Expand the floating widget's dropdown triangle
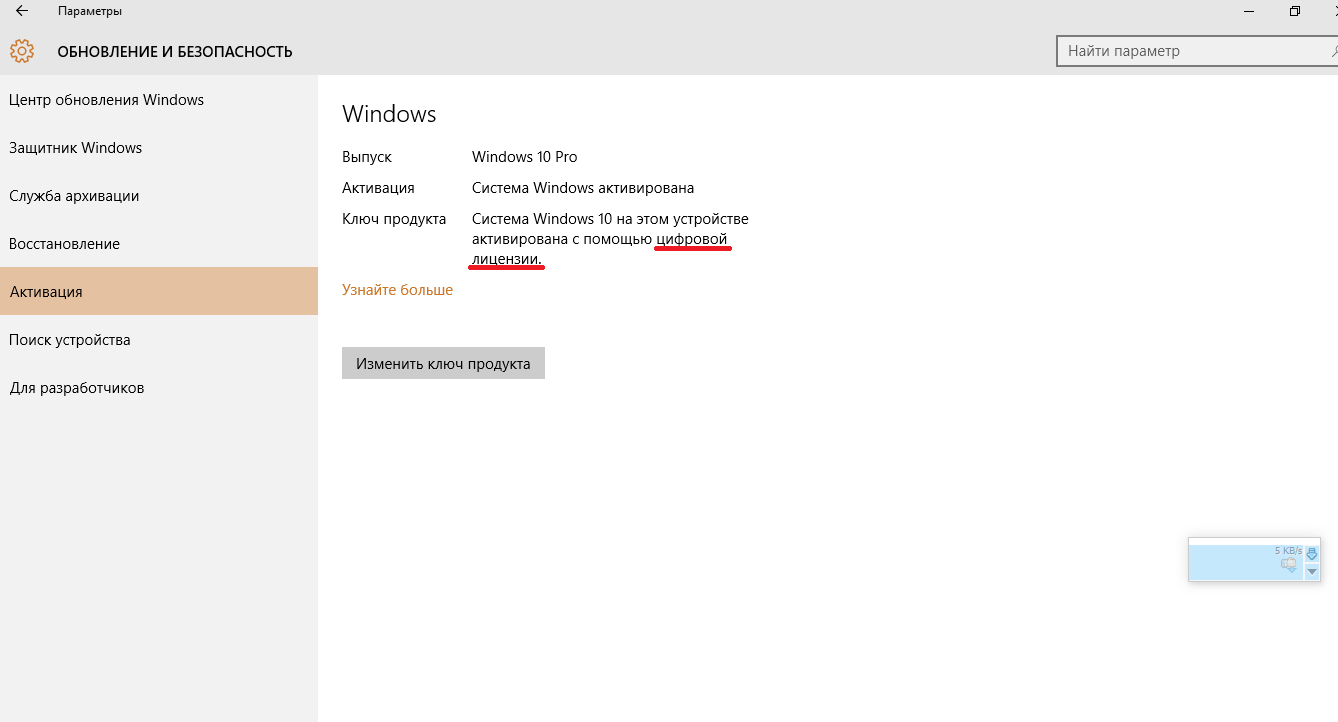 click(1312, 571)
